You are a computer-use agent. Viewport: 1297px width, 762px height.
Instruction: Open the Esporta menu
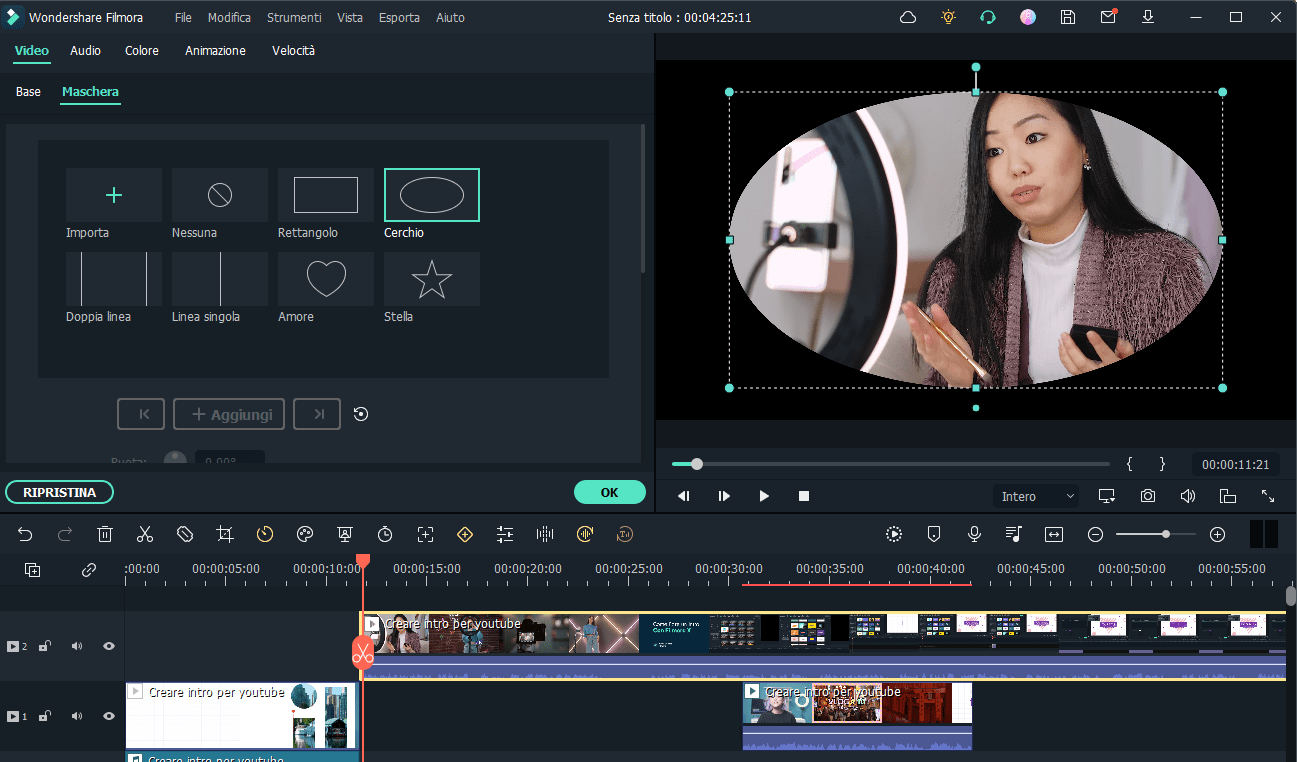399,18
